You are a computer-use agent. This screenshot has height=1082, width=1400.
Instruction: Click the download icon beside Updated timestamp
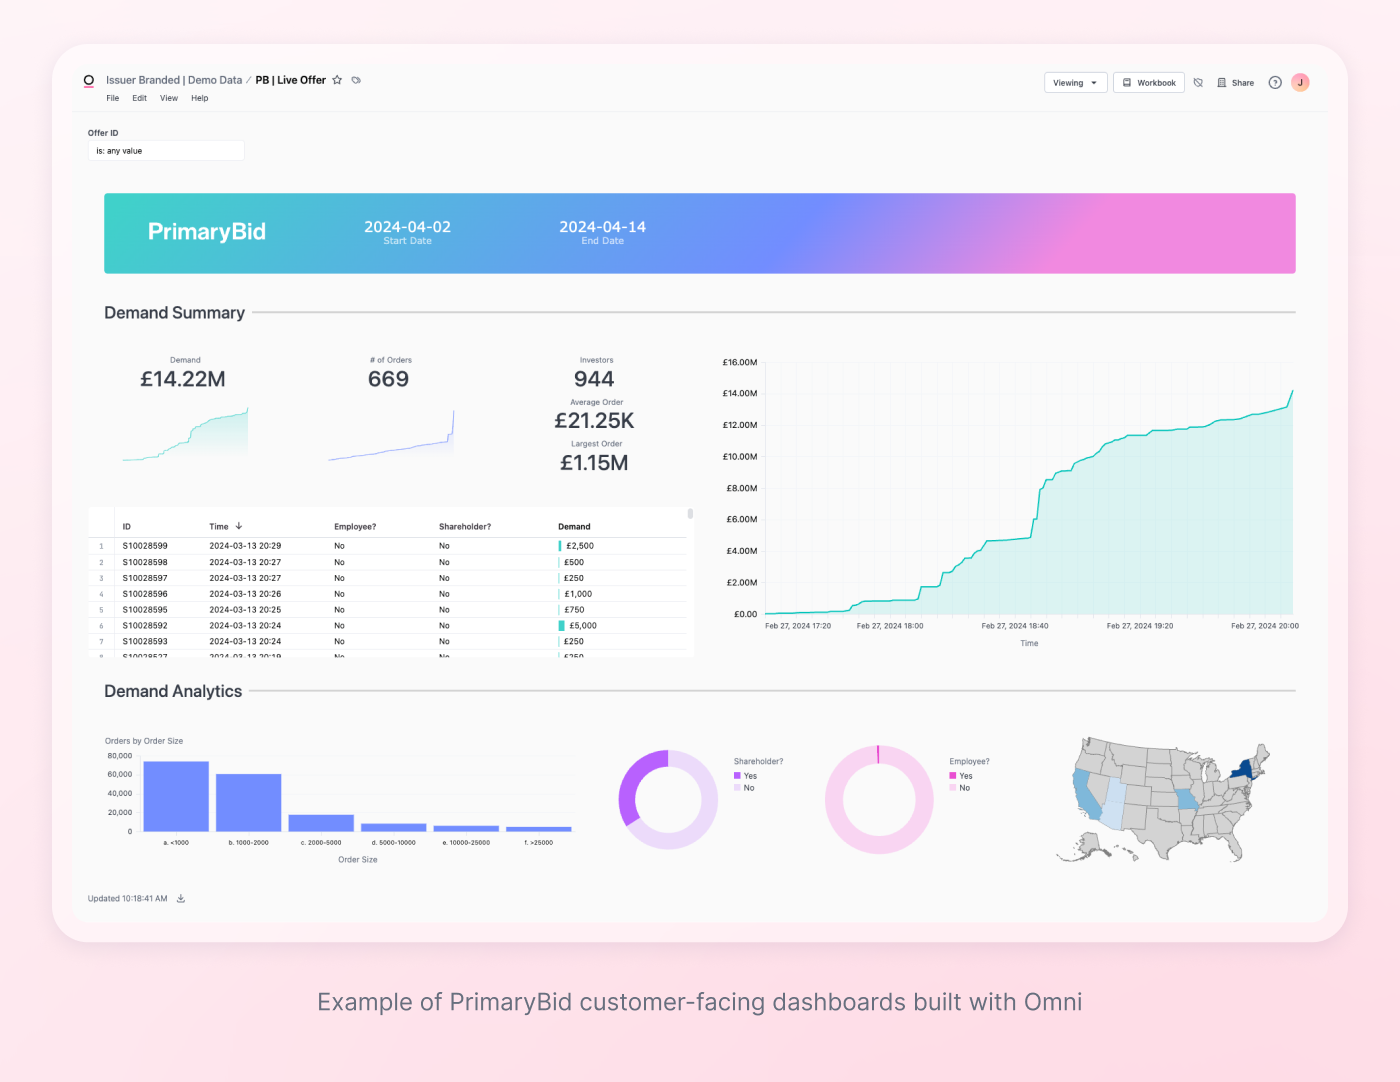coord(181,899)
